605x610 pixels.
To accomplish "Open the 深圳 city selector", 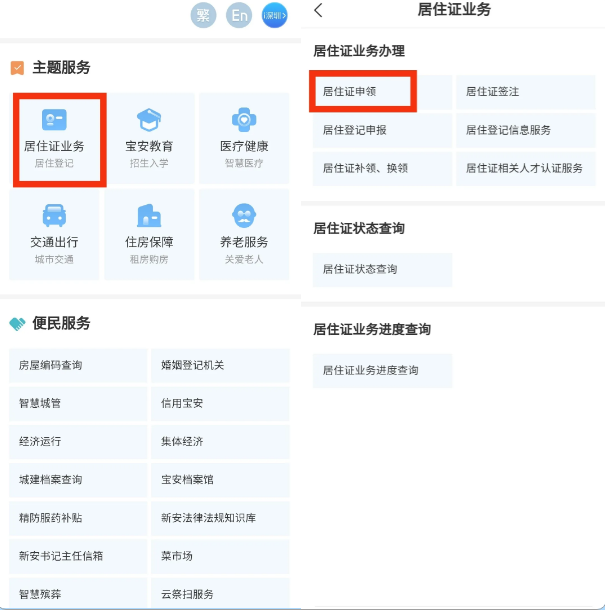I will pos(274,15).
